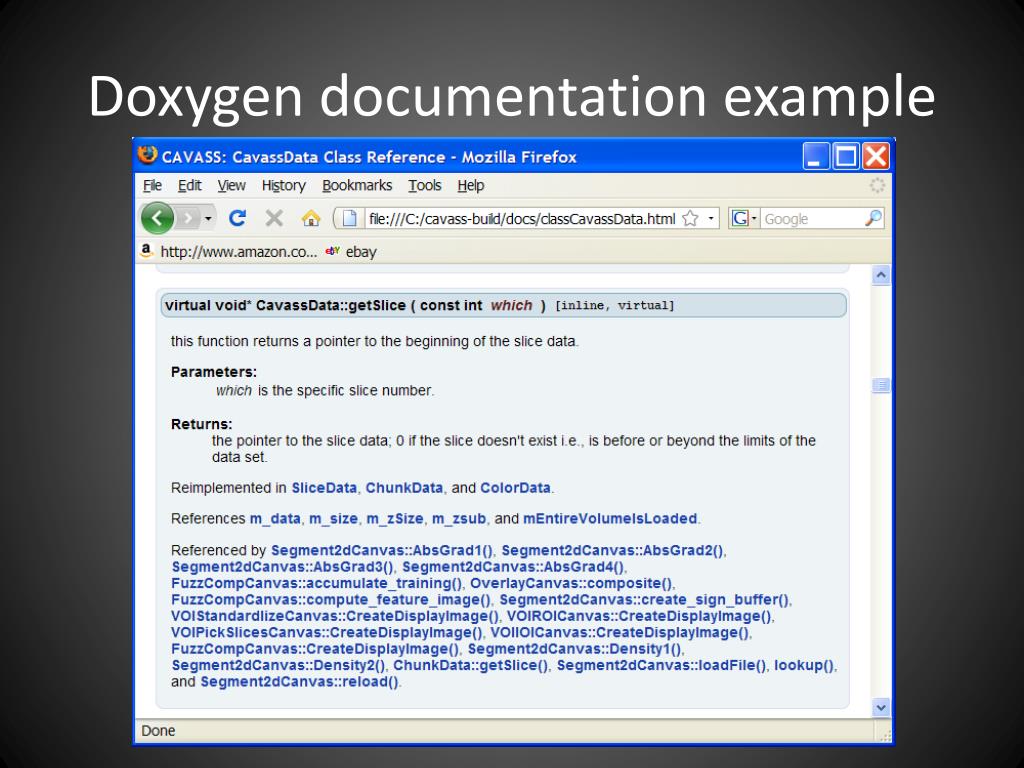Open VOIROICanvas::CreateDisplayImage() link
This screenshot has height=768, width=1024.
tap(639, 616)
